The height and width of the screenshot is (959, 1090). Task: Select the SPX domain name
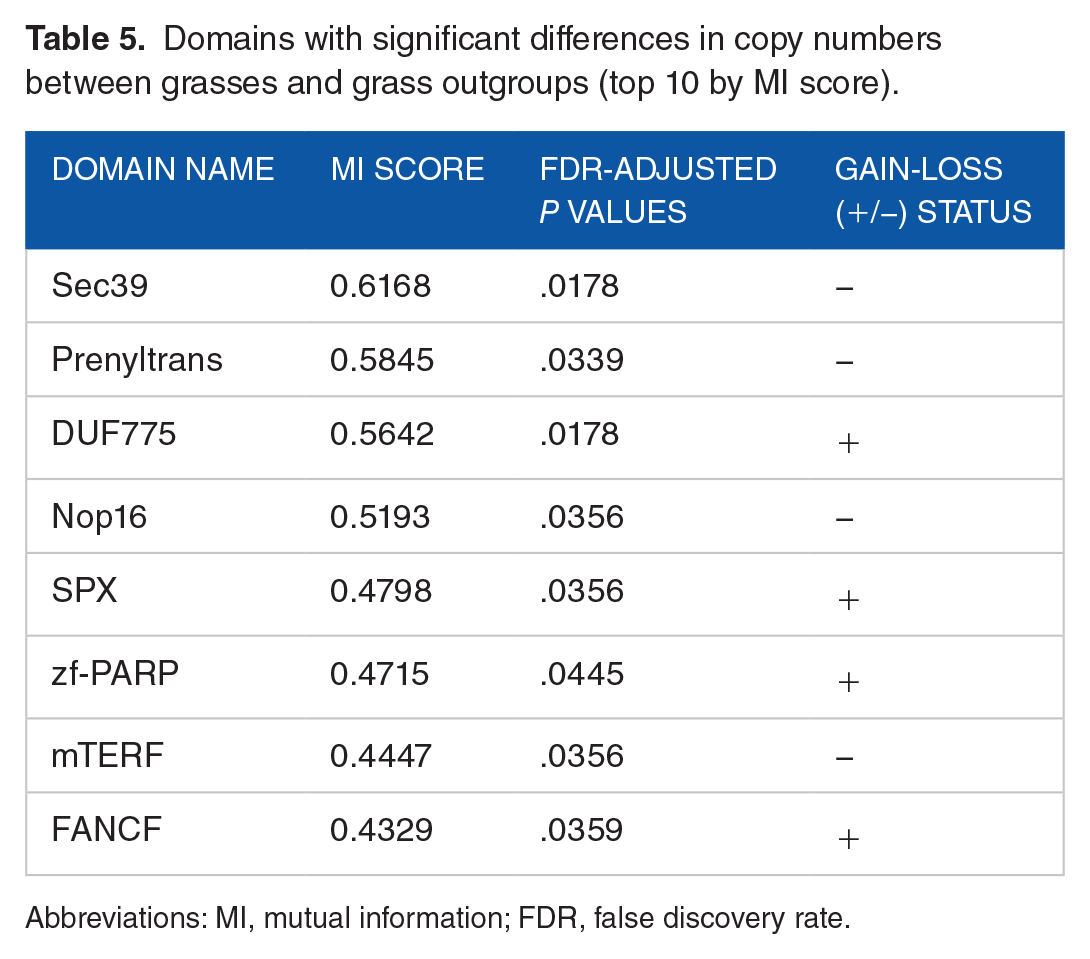[x=84, y=591]
